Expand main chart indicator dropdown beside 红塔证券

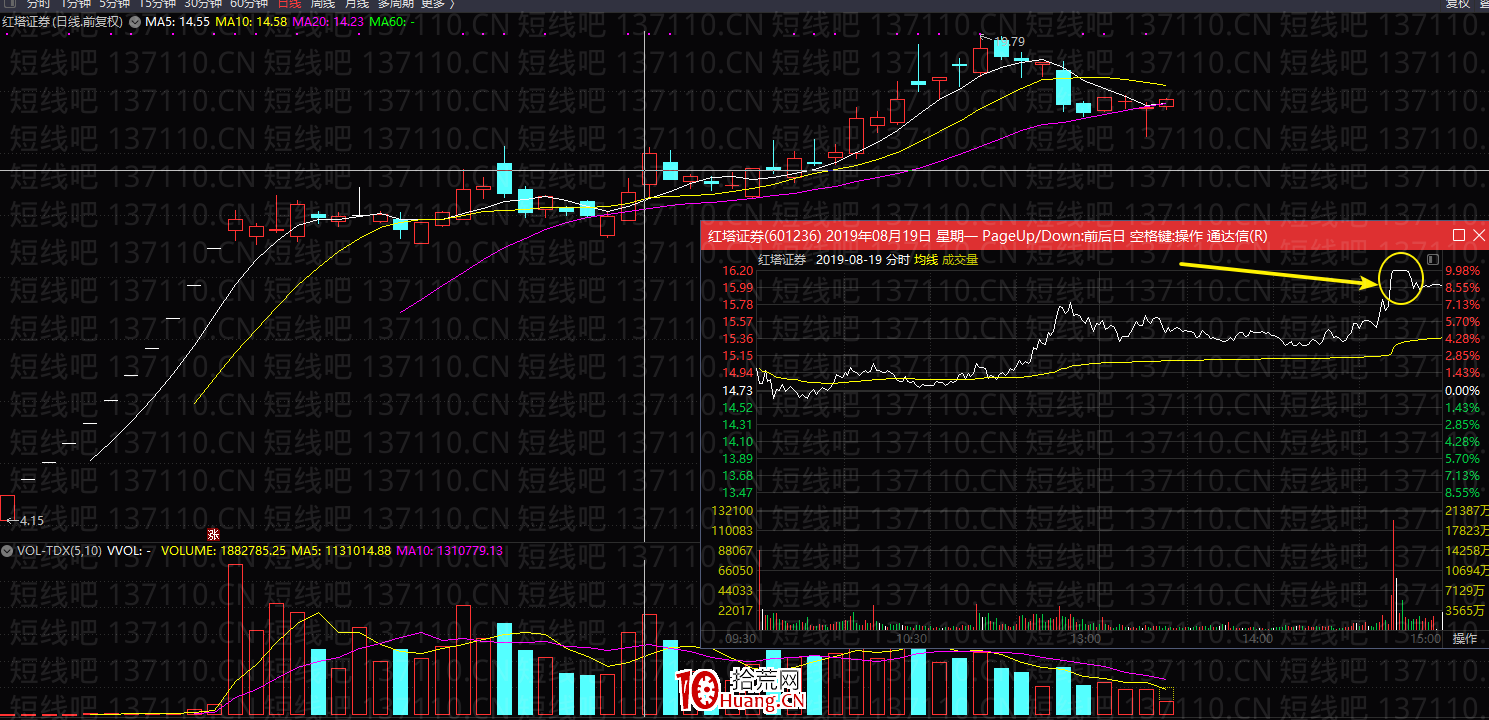[135, 21]
